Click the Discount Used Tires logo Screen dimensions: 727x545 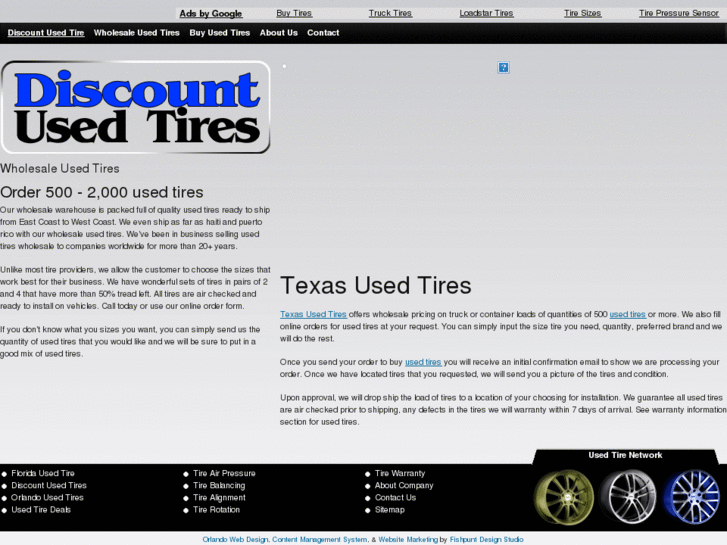point(135,107)
